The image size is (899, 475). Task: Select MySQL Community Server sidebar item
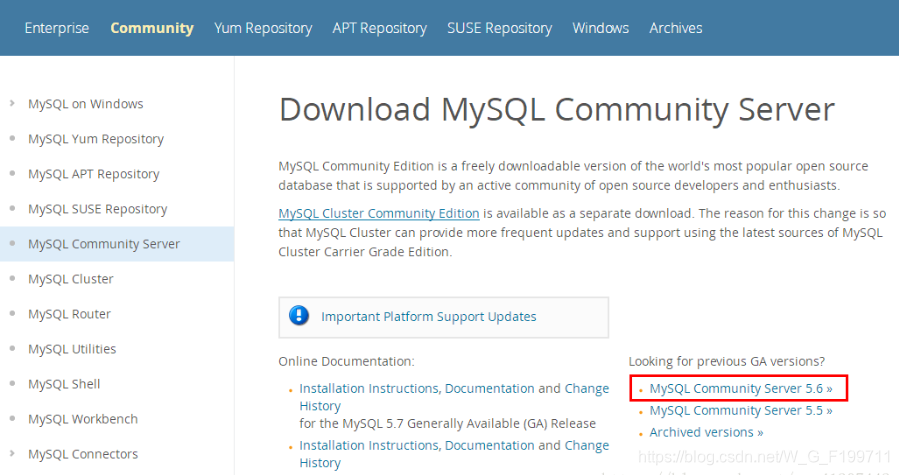117,244
